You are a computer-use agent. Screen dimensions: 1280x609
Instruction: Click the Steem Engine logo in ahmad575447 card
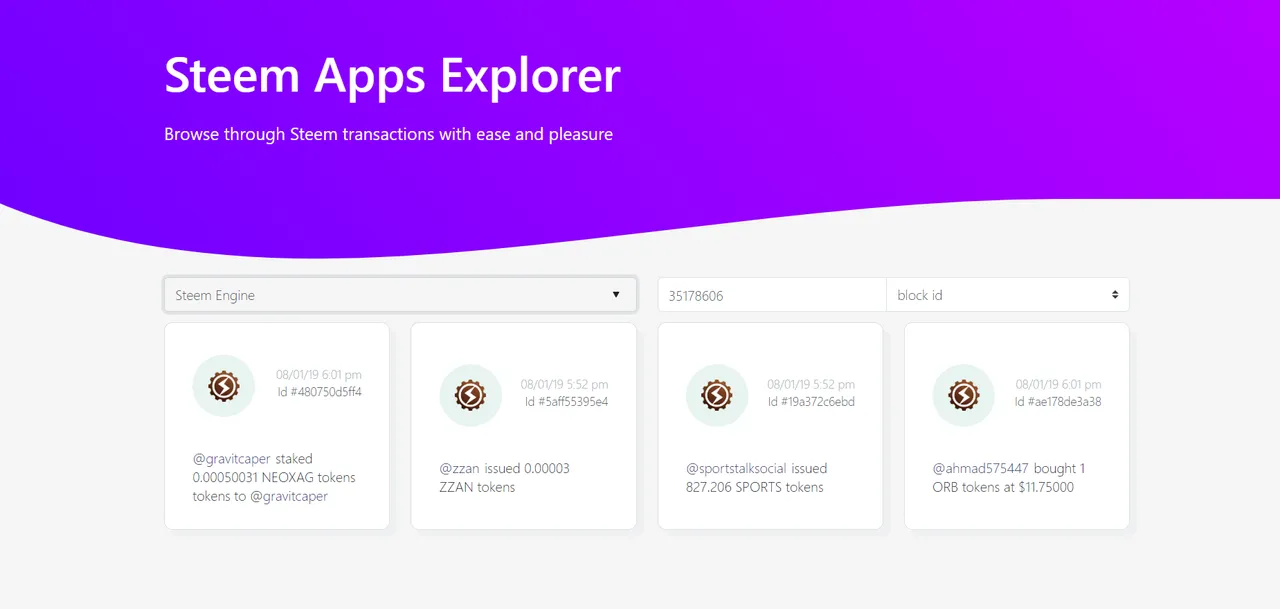(x=963, y=395)
